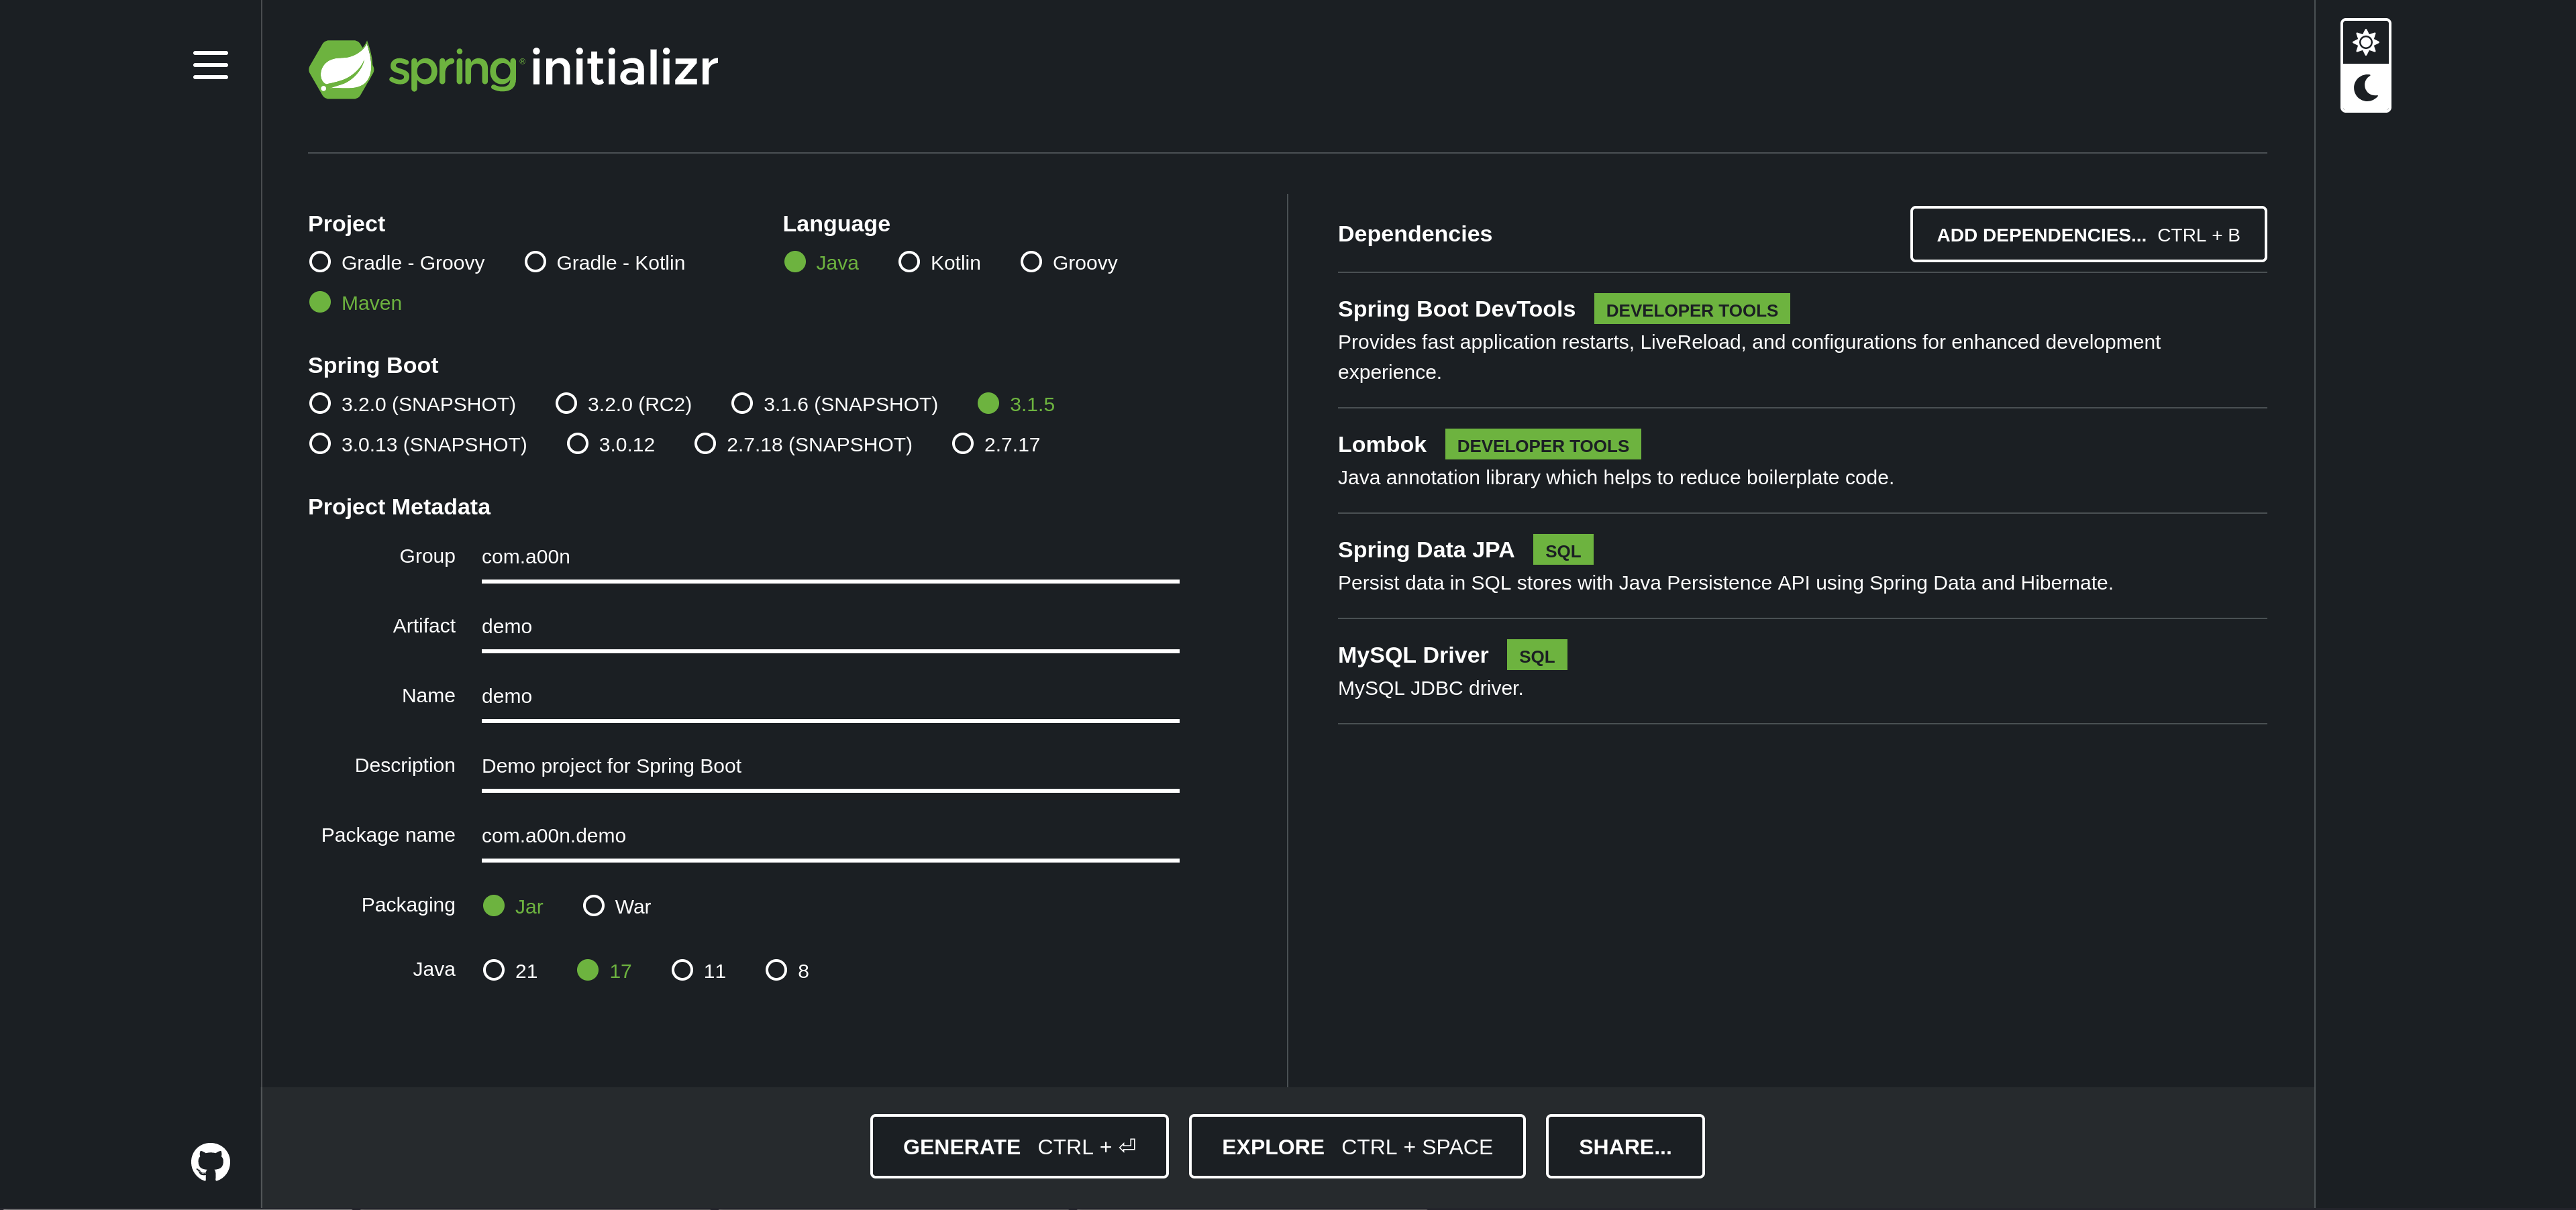
Task: Select Jar packaging
Action: coord(513,906)
